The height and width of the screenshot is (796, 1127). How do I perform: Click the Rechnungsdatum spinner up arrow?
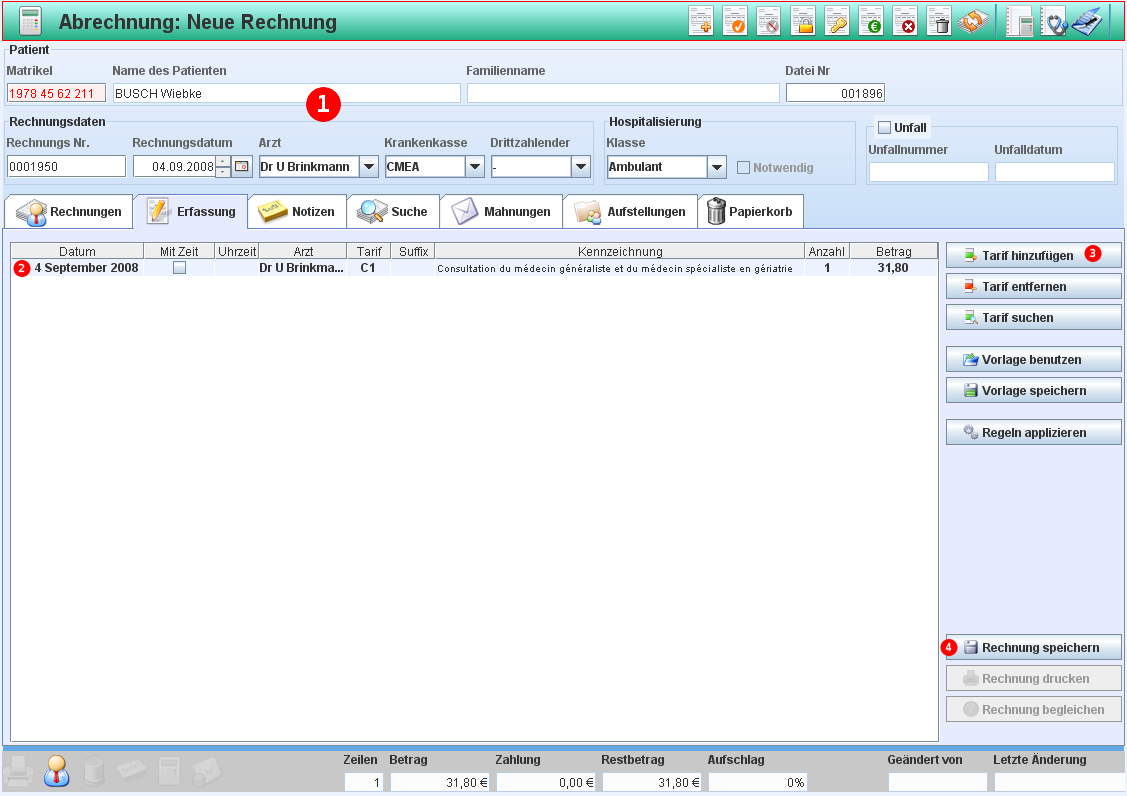[x=223, y=162]
